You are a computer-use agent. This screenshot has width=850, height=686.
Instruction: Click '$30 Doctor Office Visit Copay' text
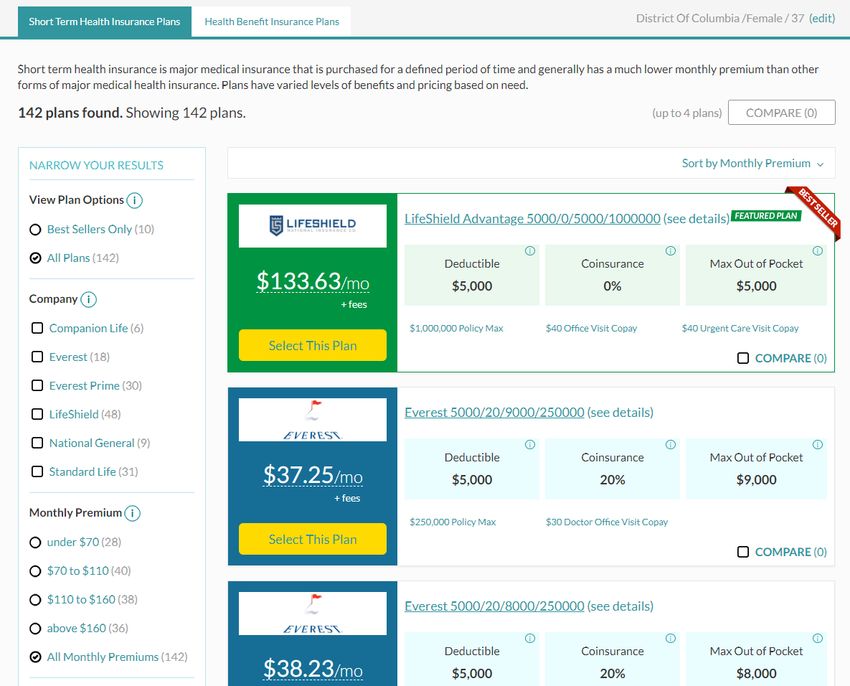coord(607,522)
